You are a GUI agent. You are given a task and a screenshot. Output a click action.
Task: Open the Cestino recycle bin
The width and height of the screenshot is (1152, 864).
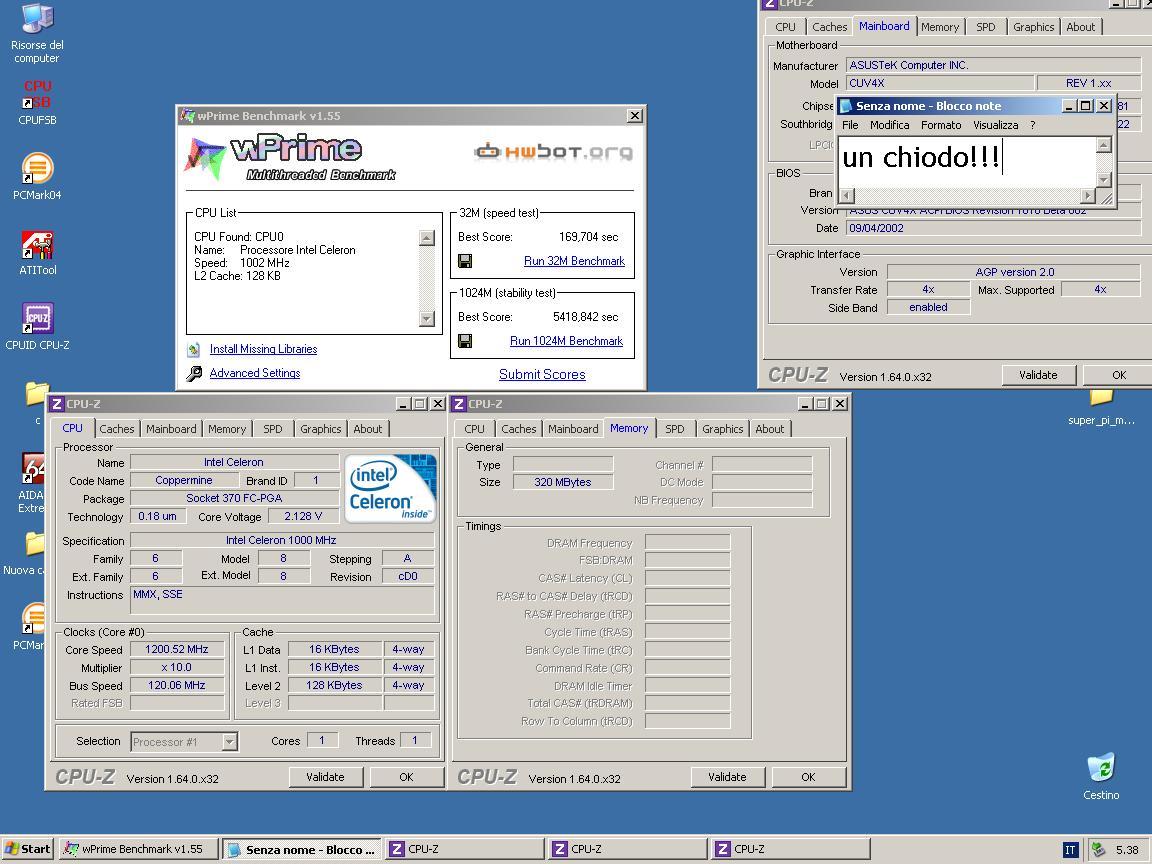click(x=1101, y=776)
